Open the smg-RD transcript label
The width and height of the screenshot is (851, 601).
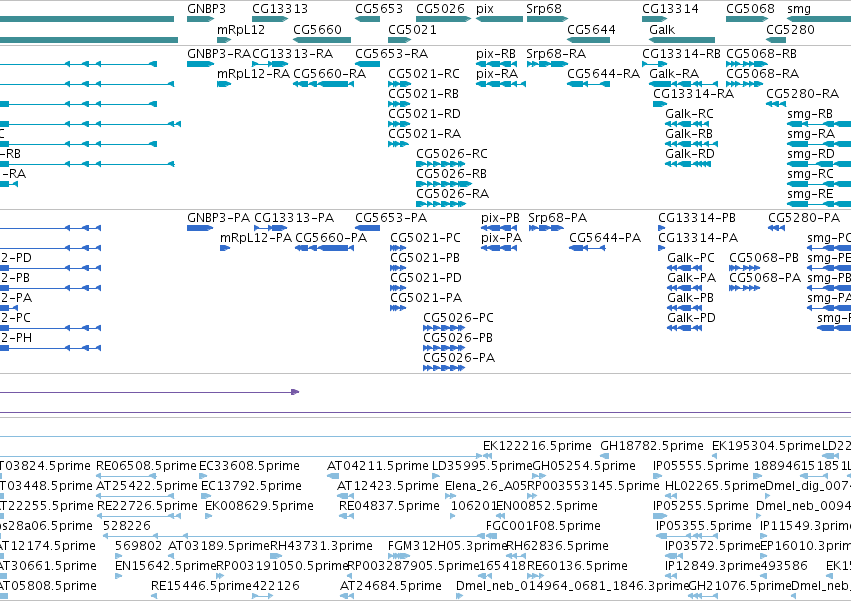(x=811, y=154)
